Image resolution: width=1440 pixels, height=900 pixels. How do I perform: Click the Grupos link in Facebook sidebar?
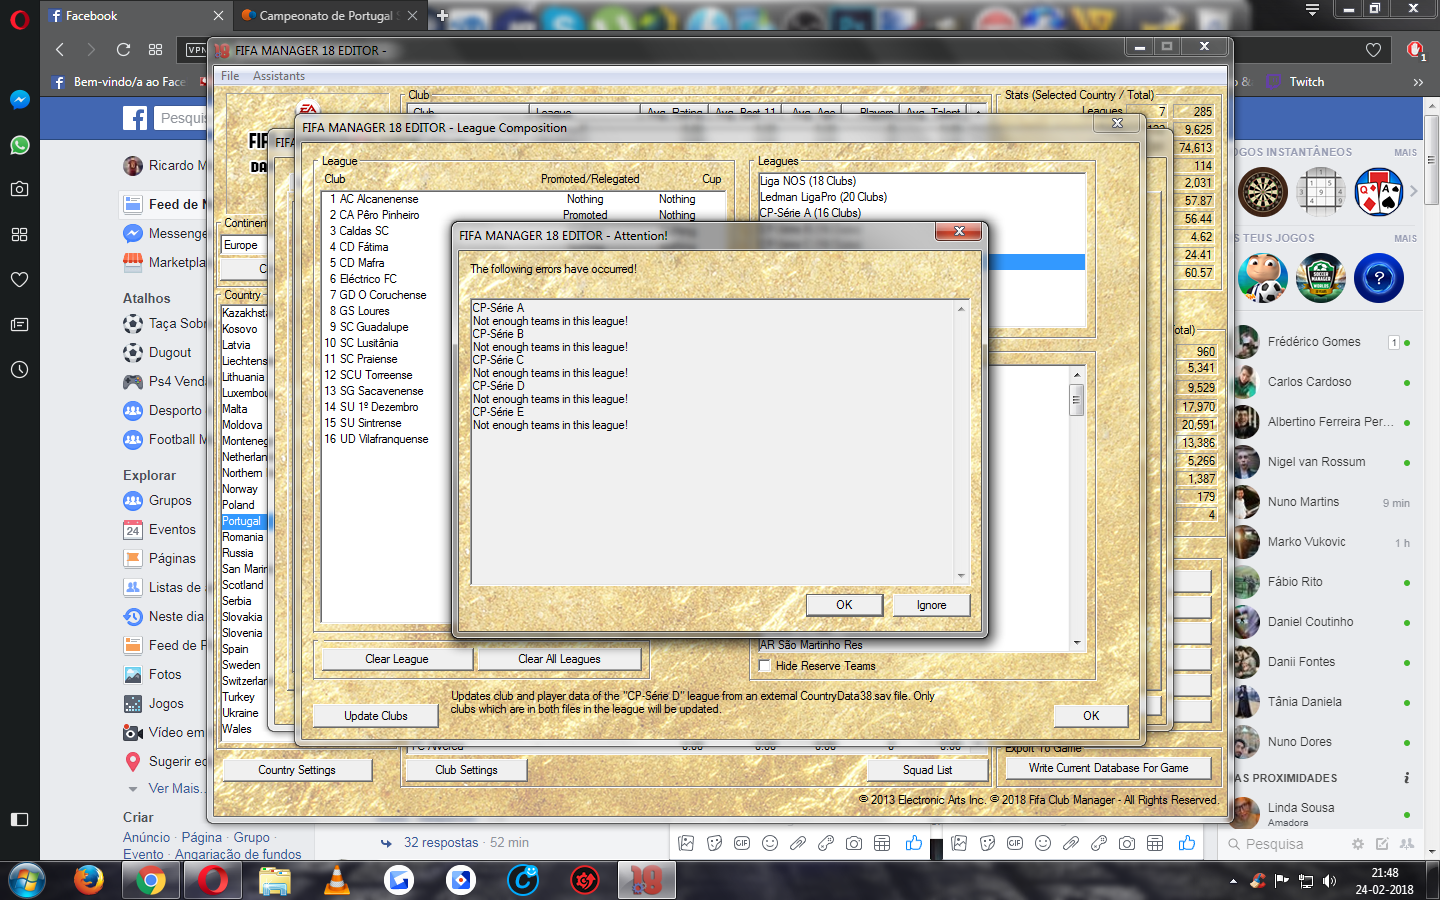[x=170, y=500]
